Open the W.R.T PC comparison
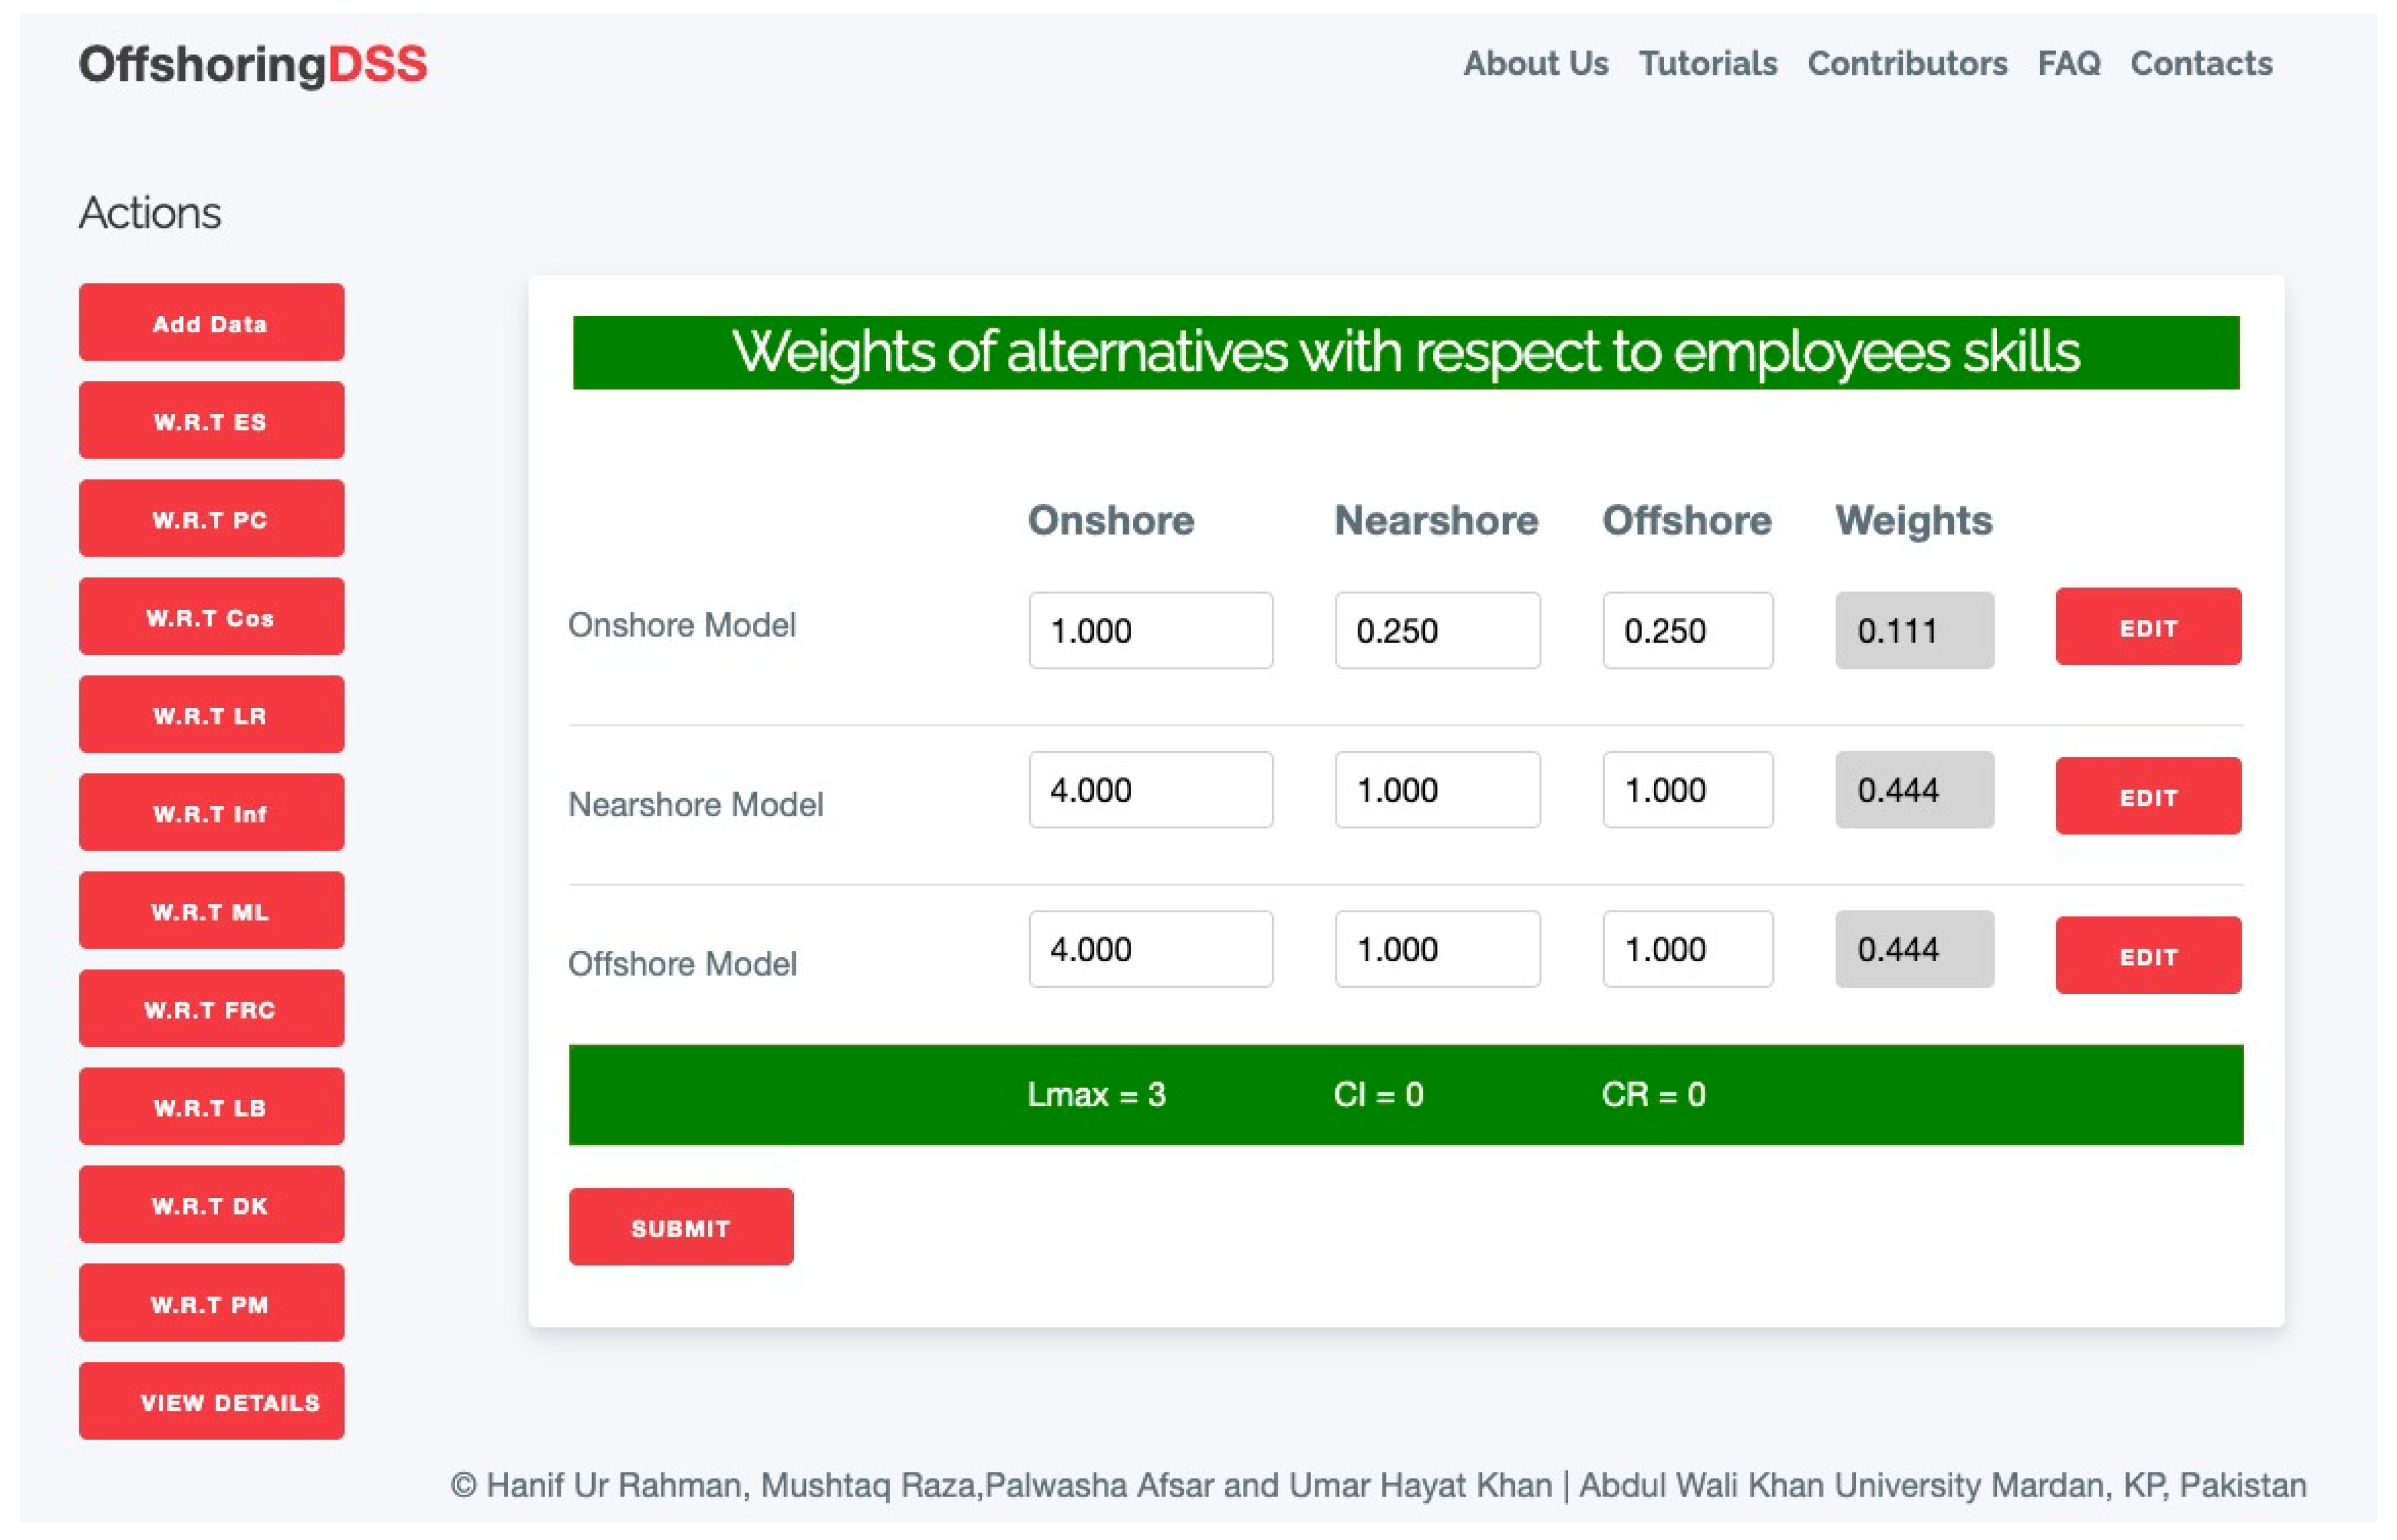2397x1540 pixels. pos(211,519)
